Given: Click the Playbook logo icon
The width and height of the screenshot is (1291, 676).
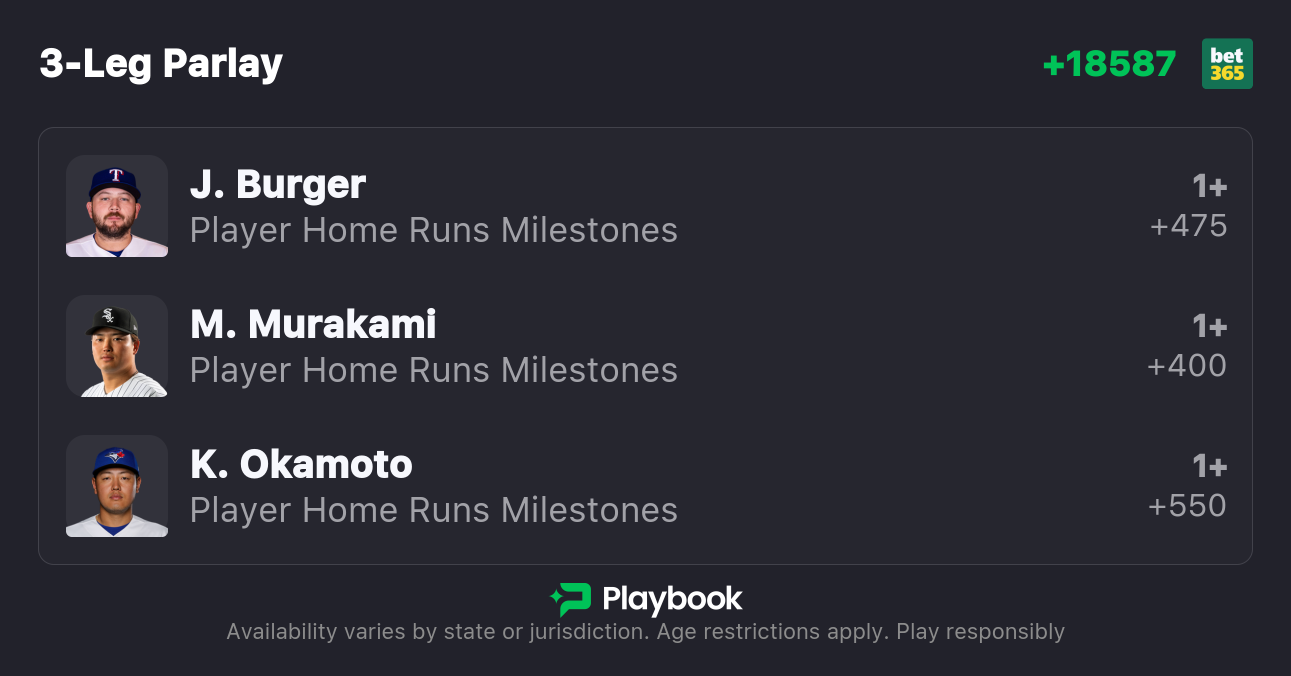Looking at the screenshot, I should point(571,599).
